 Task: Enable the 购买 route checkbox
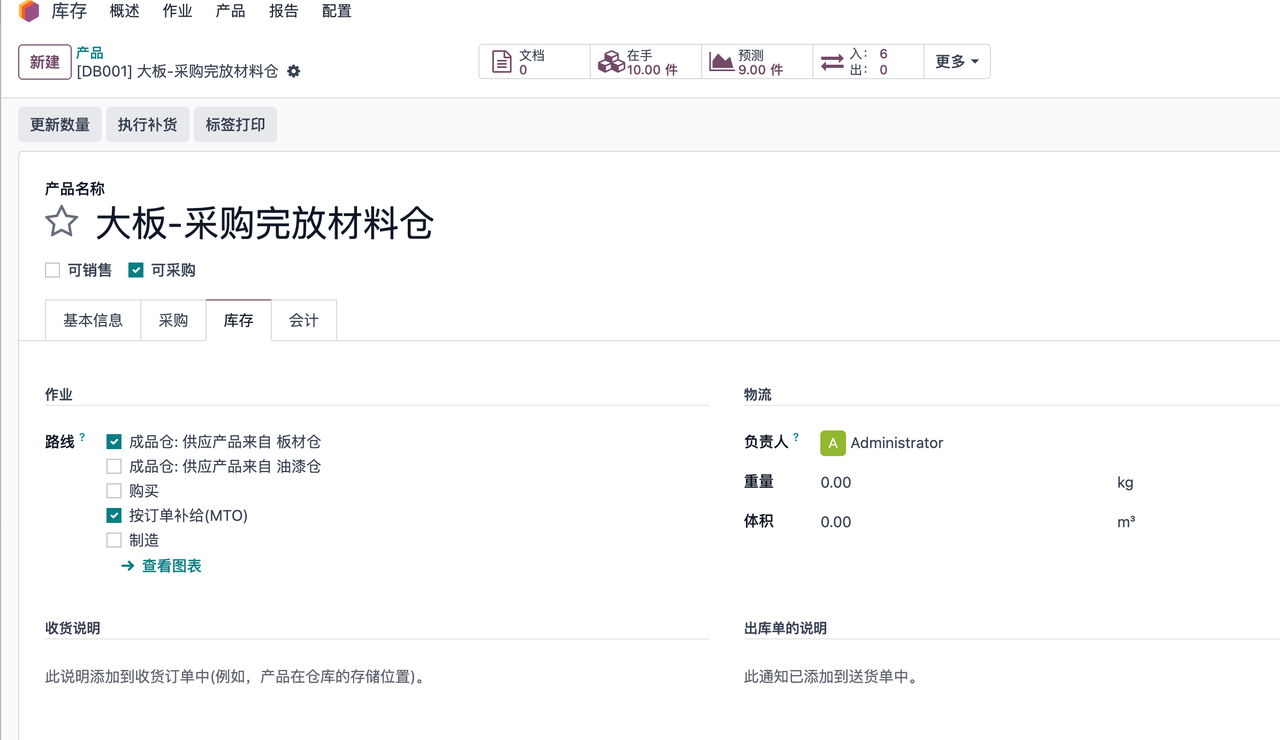pyautogui.click(x=114, y=491)
